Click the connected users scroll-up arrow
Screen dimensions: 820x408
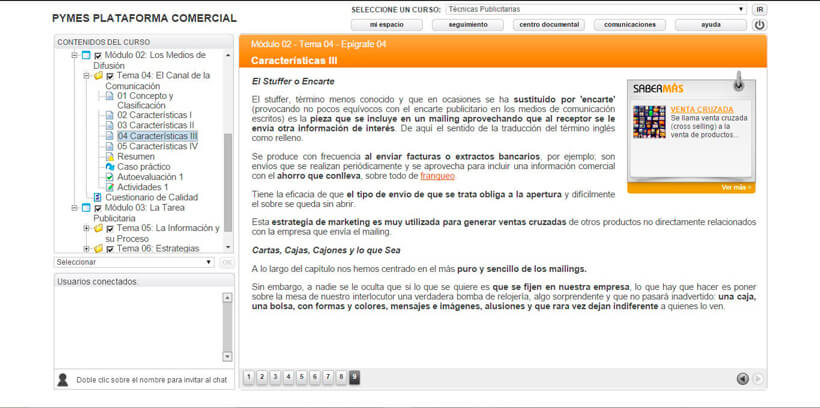pyautogui.click(x=227, y=298)
